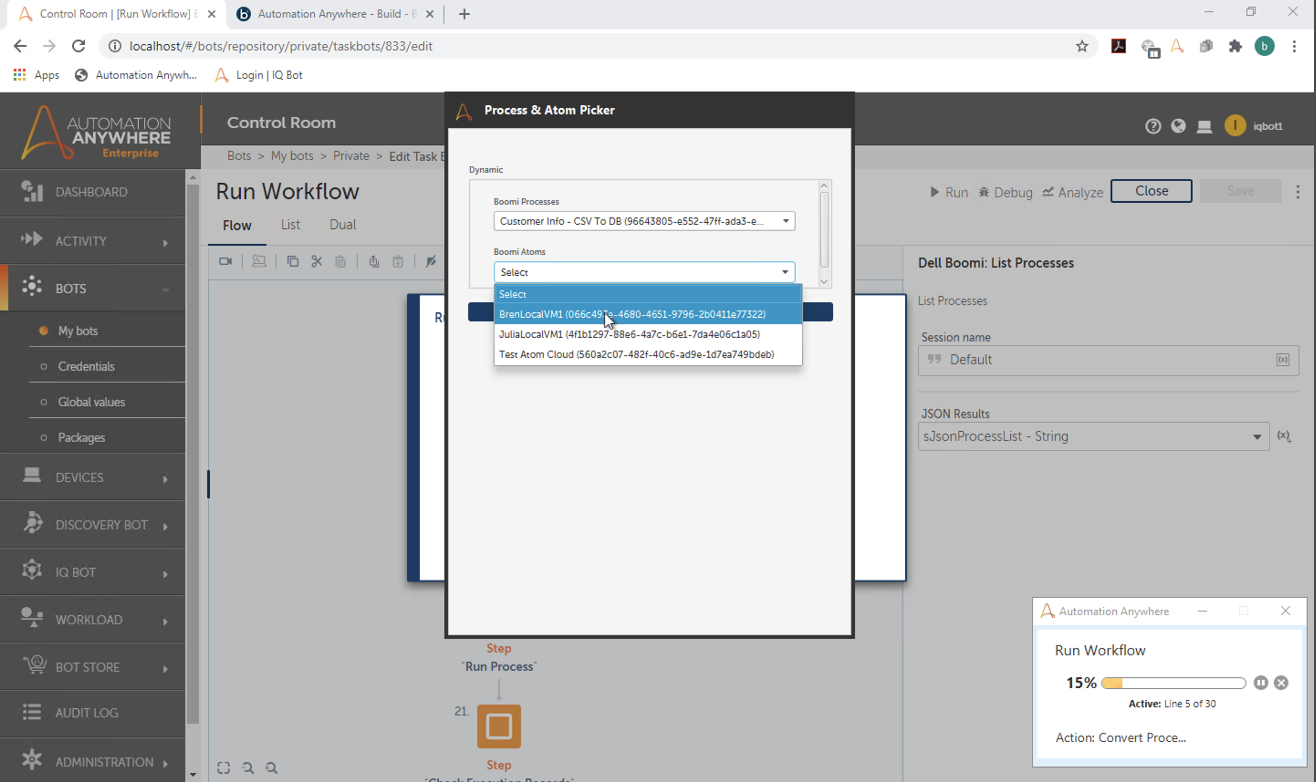Select the orange Step 21 node icon
1316x782 pixels.
[x=499, y=727]
